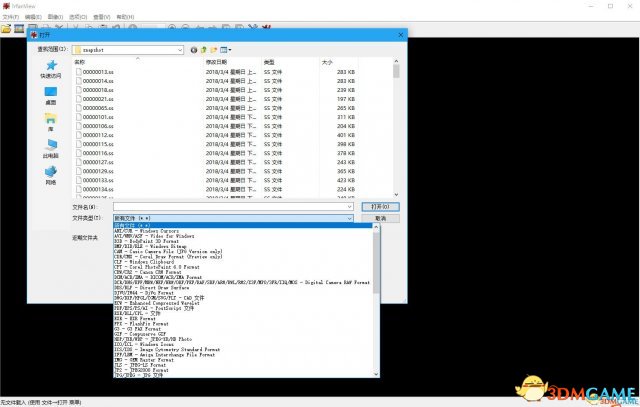Pick IMG - GEM Raster Format entry
640x407 pixels.
[243, 360]
